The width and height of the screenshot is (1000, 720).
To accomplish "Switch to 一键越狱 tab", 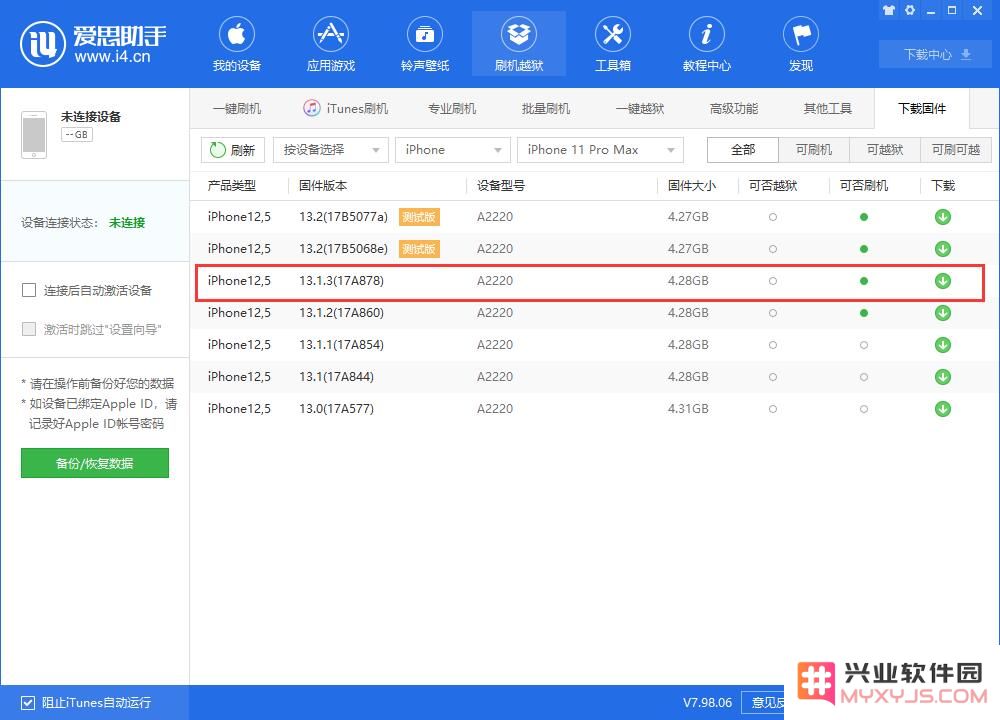I will coord(640,108).
